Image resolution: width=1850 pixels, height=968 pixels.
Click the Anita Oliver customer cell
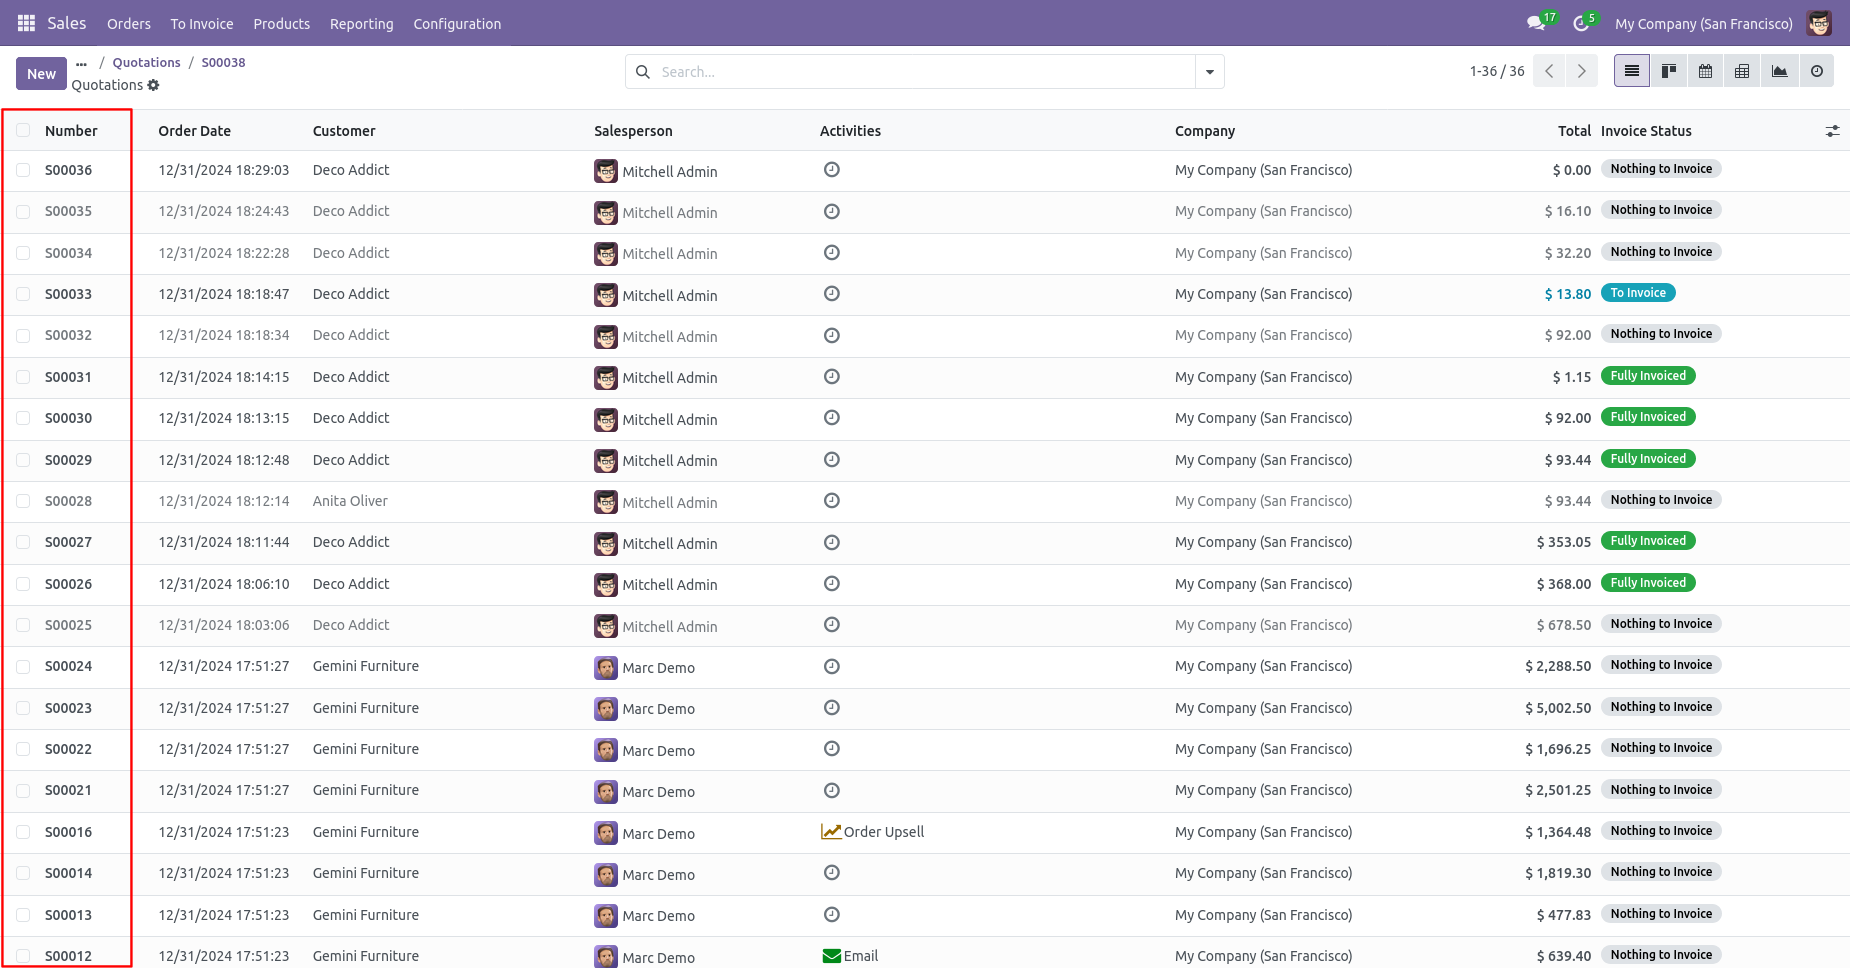pos(350,501)
